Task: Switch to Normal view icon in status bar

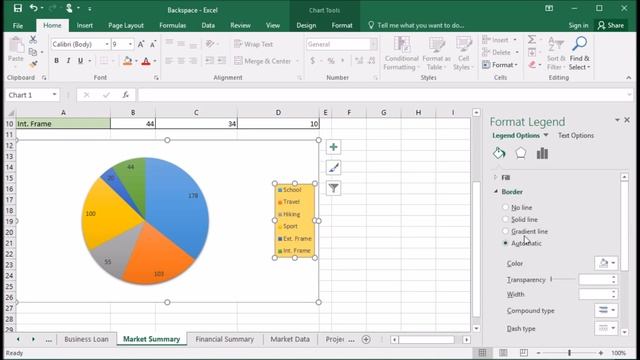Action: pos(482,353)
